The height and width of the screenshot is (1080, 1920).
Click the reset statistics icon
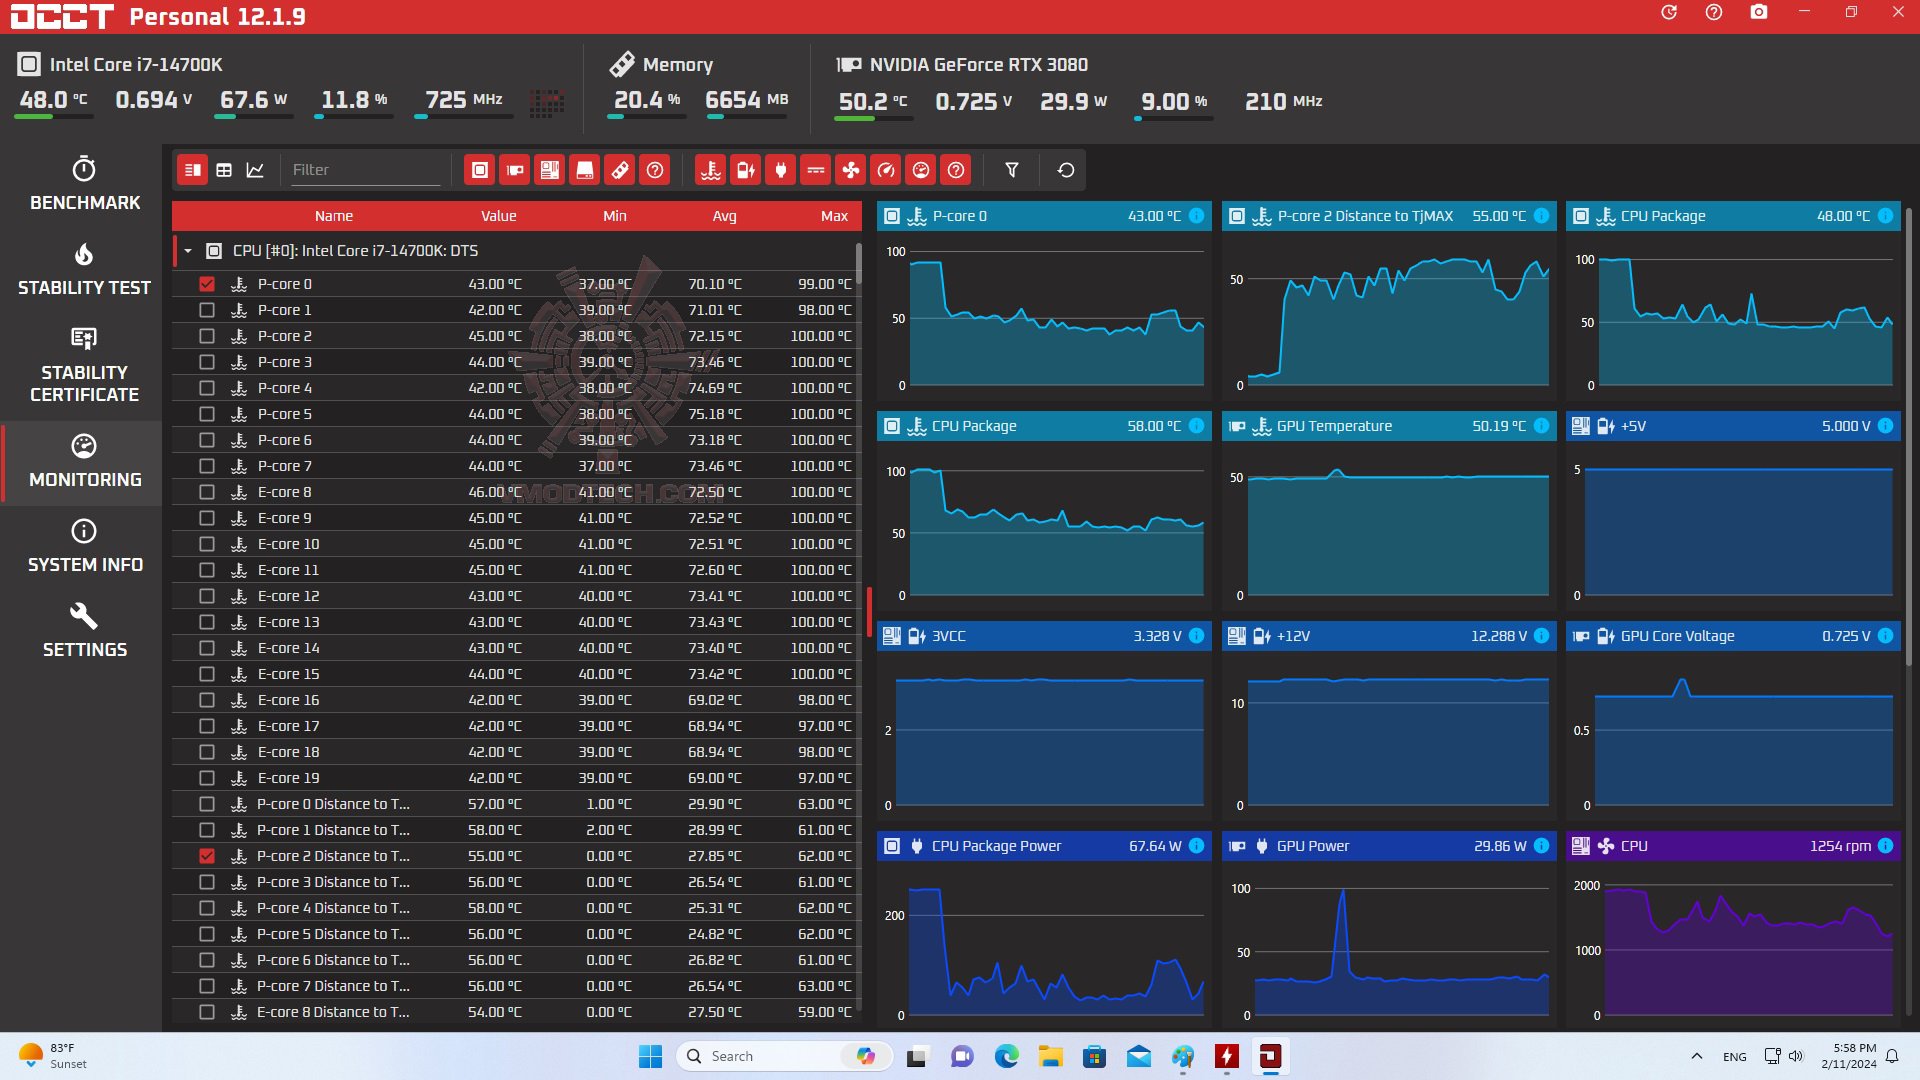click(1065, 170)
